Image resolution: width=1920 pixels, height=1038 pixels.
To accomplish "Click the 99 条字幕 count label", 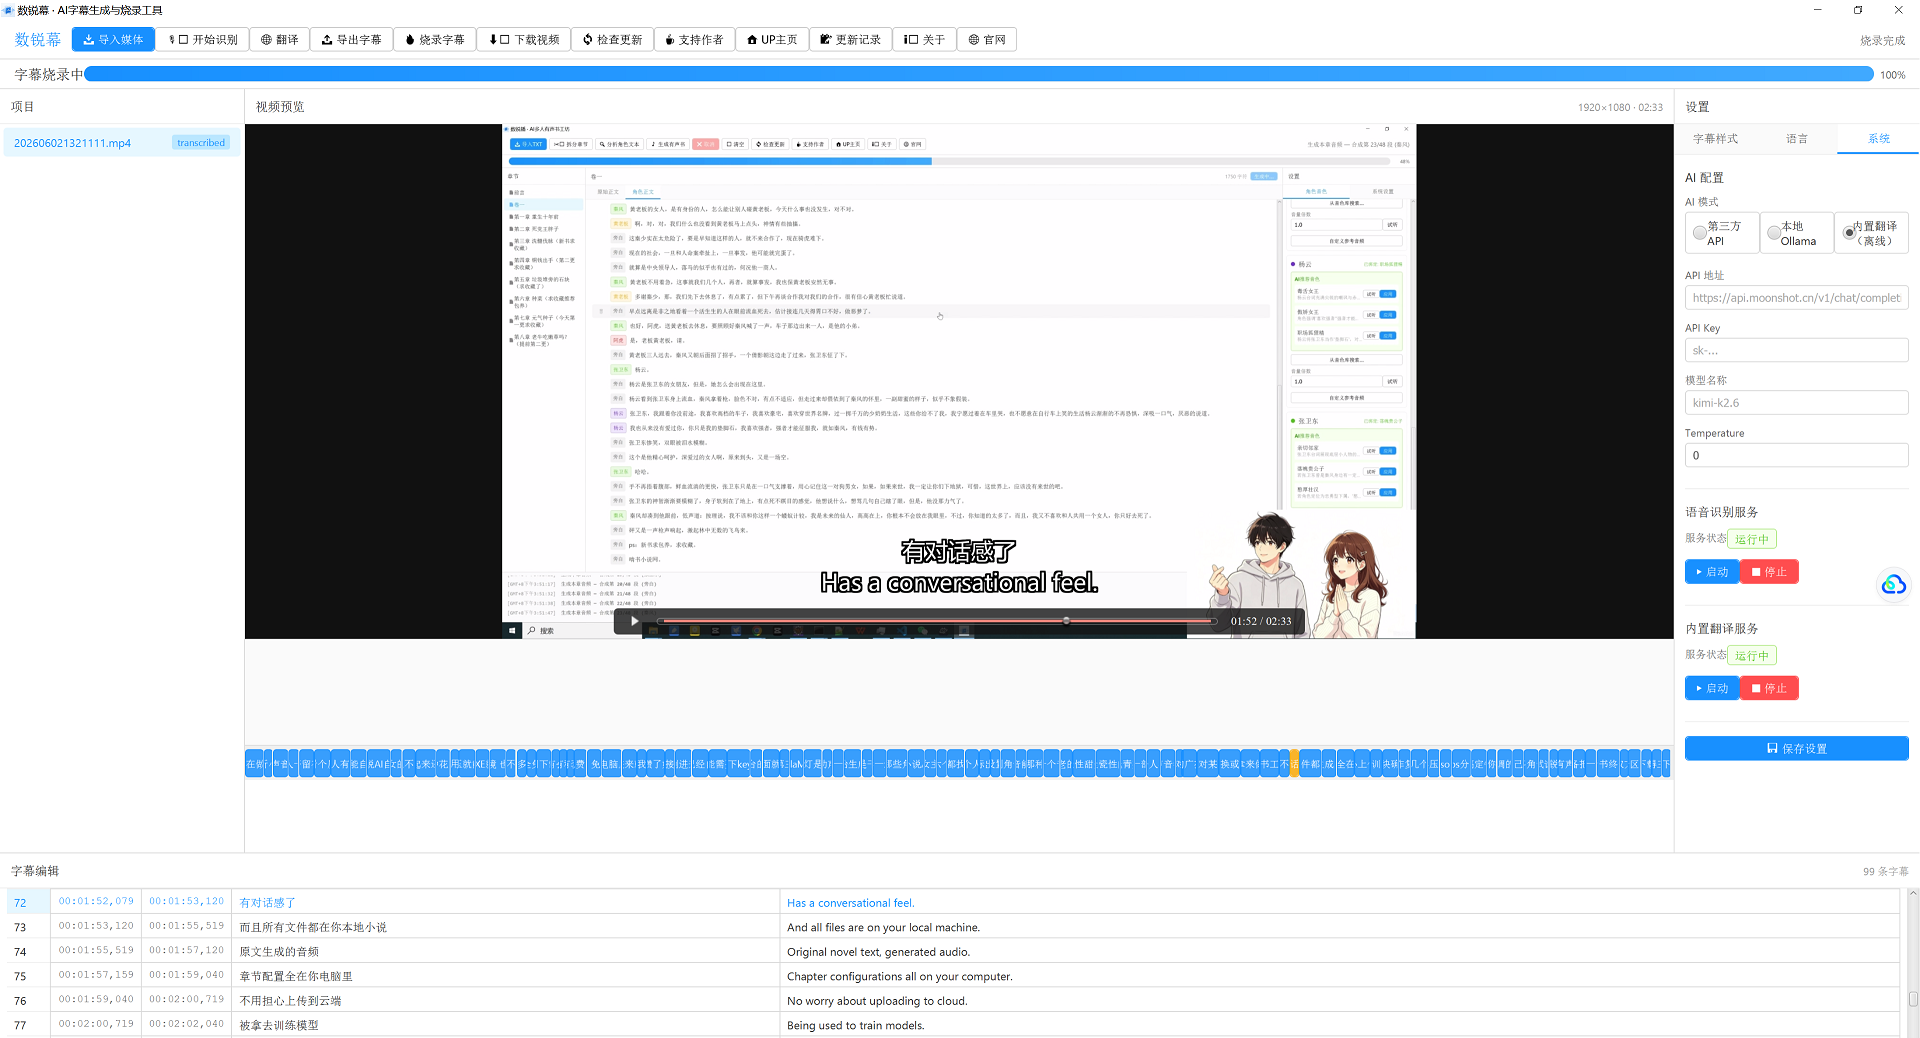I will tap(1885, 872).
